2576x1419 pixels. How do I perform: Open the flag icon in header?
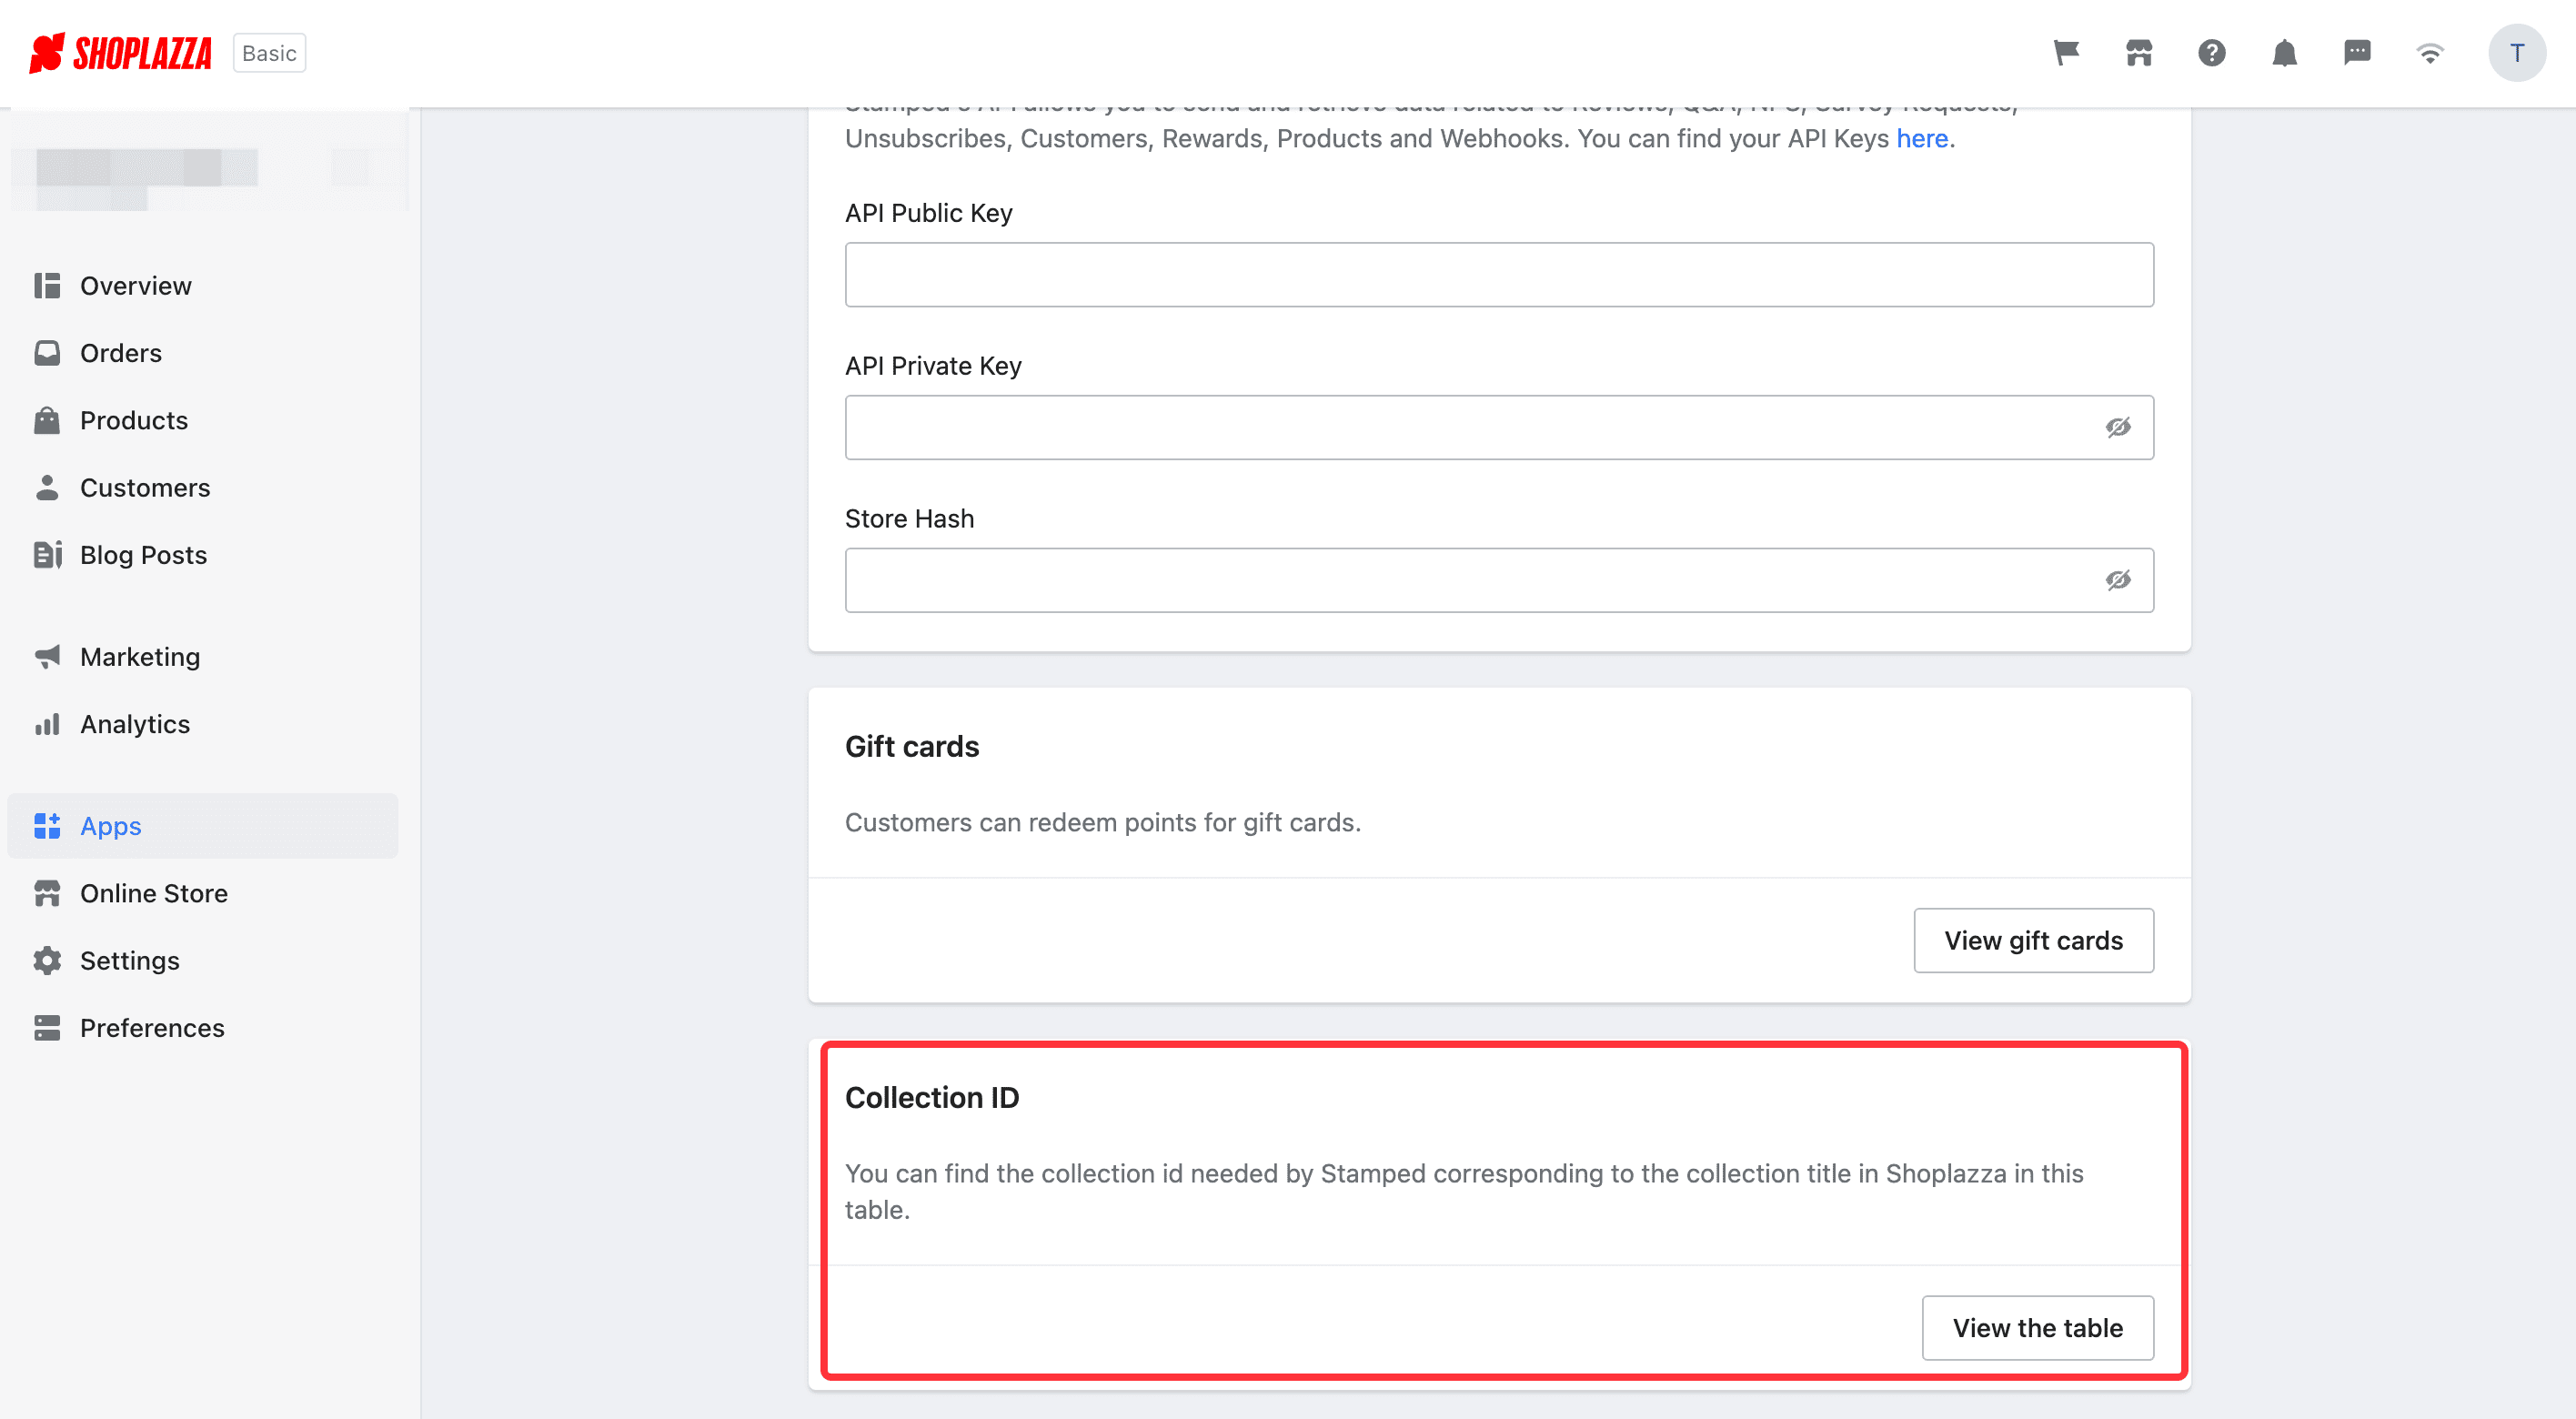pos(2066,53)
